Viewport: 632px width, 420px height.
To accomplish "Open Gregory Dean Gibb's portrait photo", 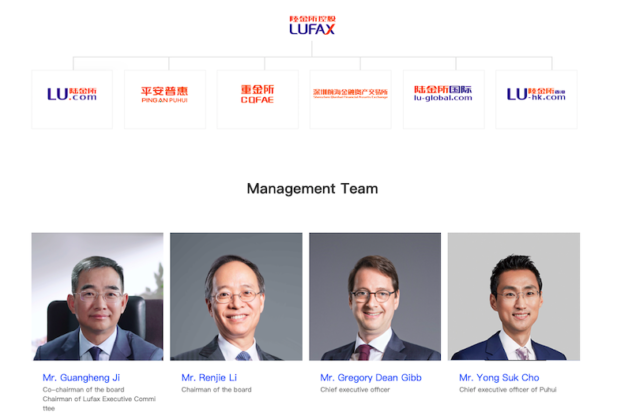I will 375,296.
